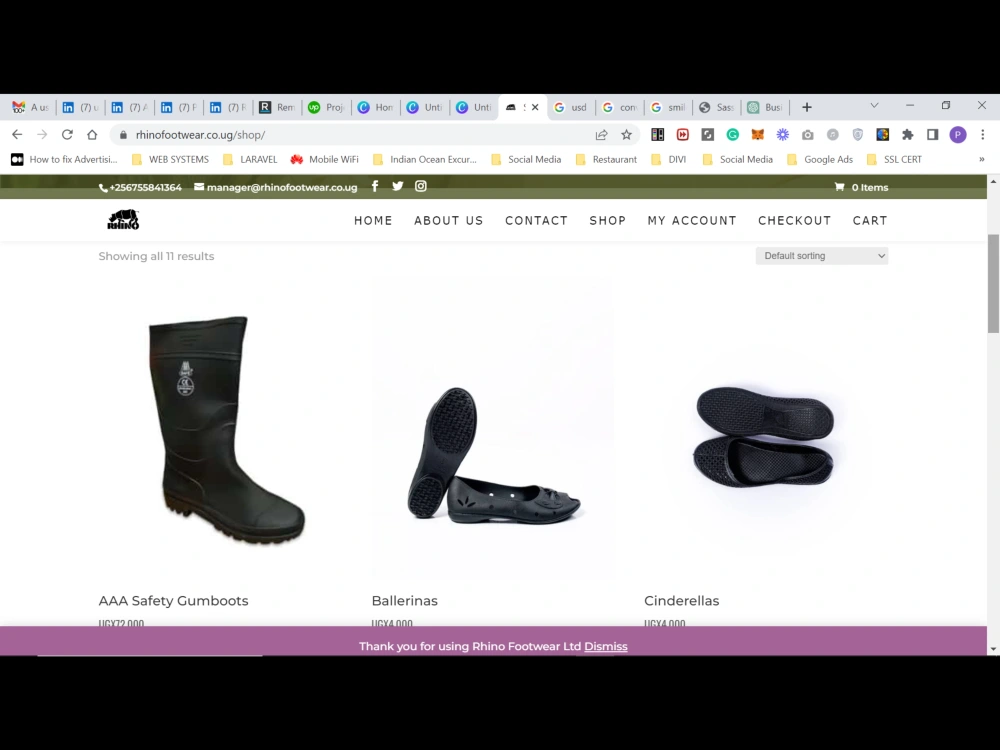
Task: Go to HOME in site navigation
Action: point(373,221)
